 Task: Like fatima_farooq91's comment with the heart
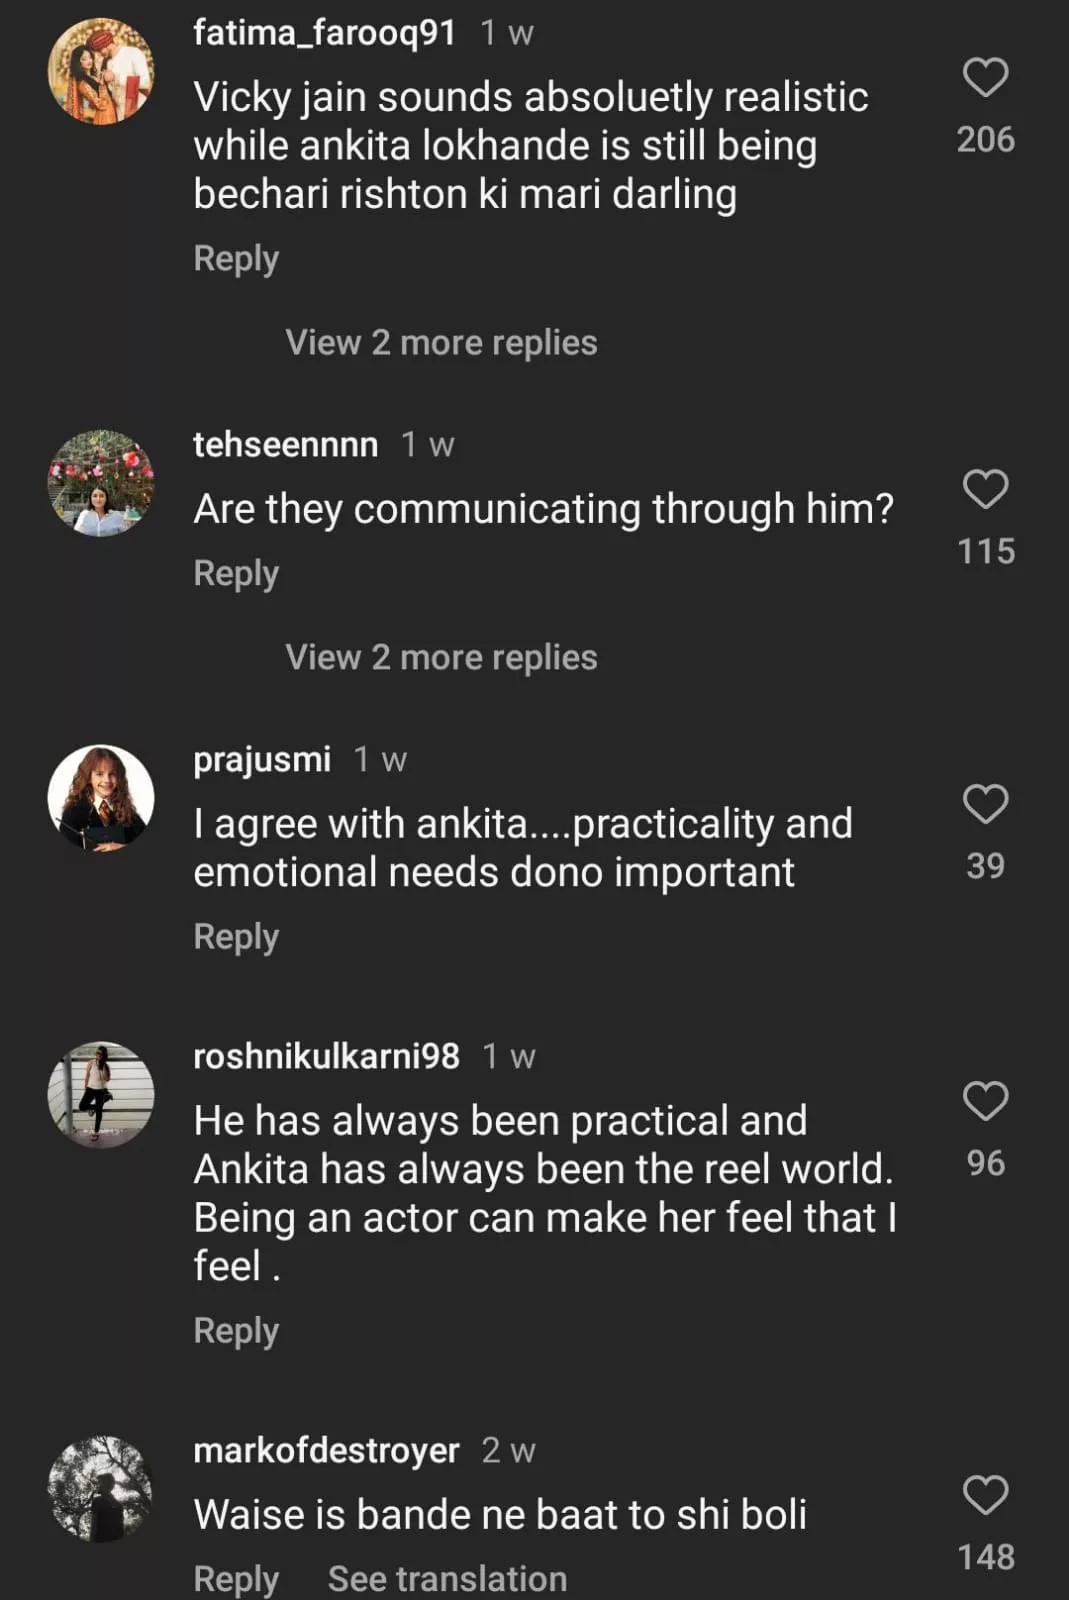coord(985,78)
